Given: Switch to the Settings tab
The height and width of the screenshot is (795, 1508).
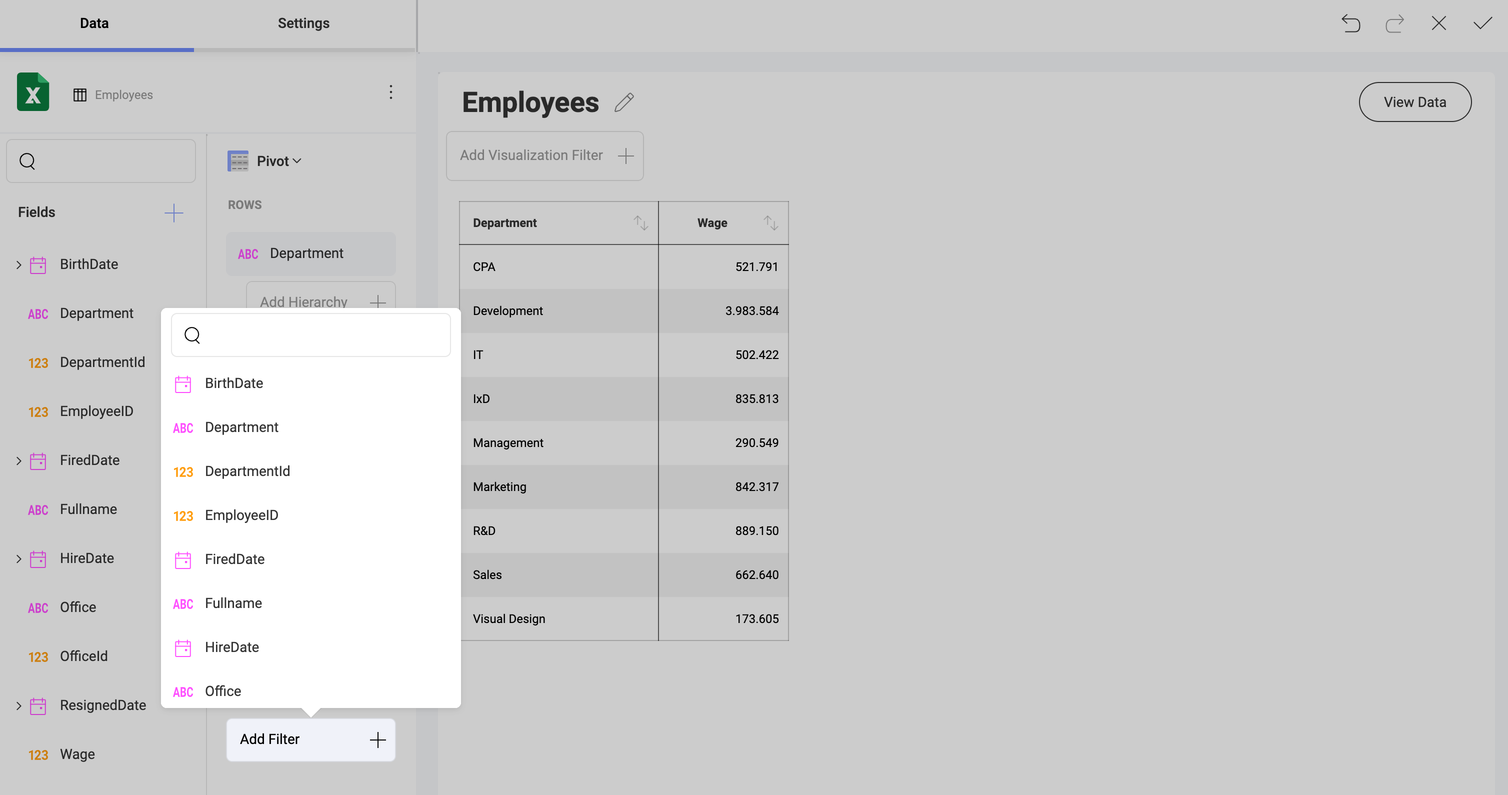Looking at the screenshot, I should coord(304,23).
